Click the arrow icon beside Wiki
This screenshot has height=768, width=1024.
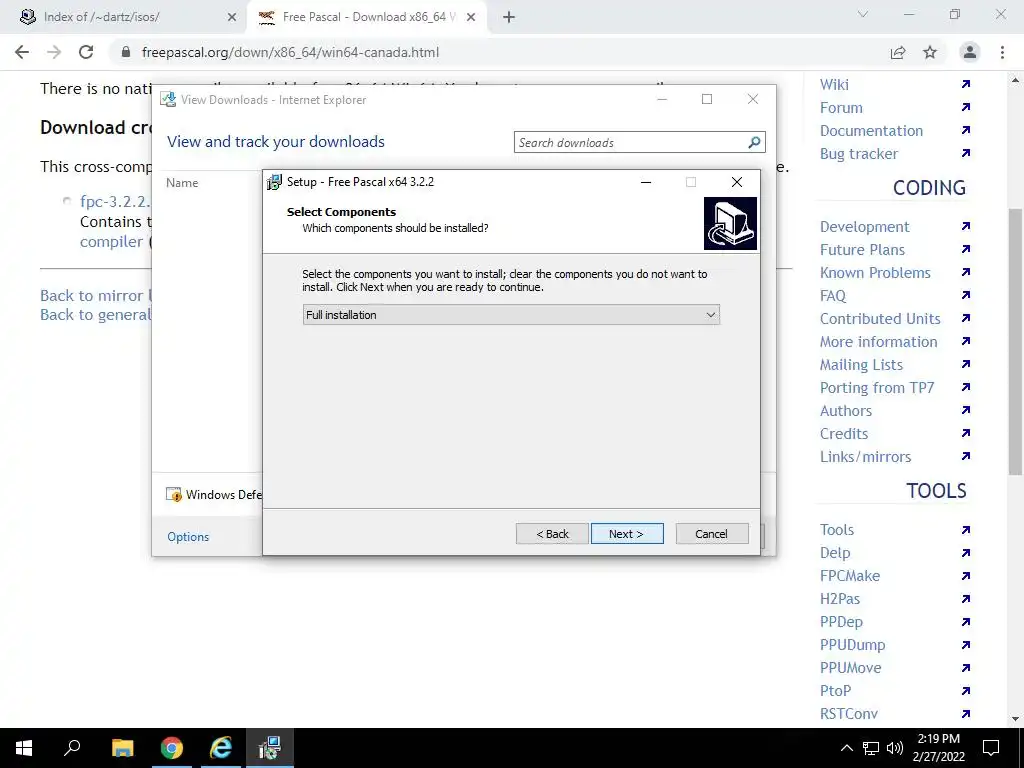pyautogui.click(x=966, y=84)
